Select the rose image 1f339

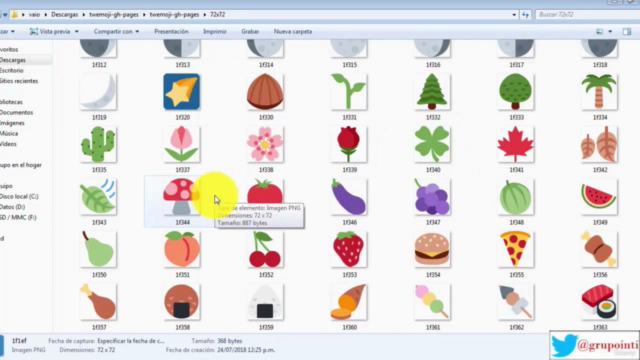tap(349, 144)
